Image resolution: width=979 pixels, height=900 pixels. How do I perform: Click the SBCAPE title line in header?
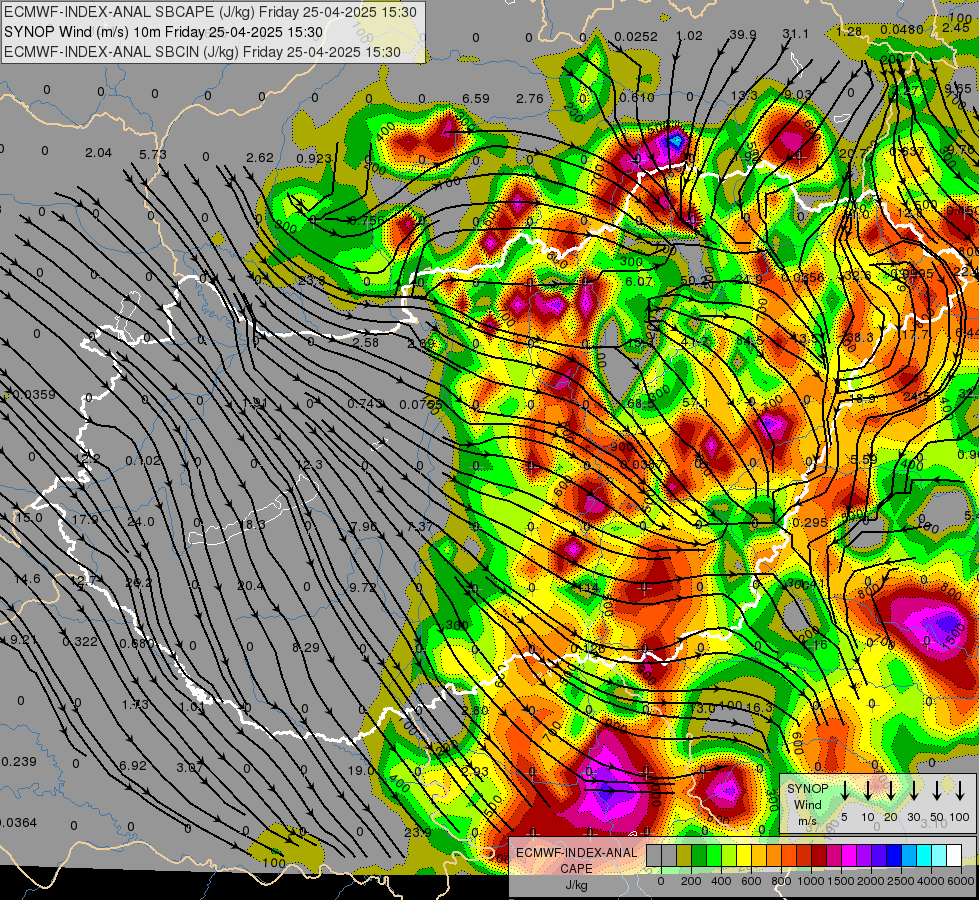[210, 12]
